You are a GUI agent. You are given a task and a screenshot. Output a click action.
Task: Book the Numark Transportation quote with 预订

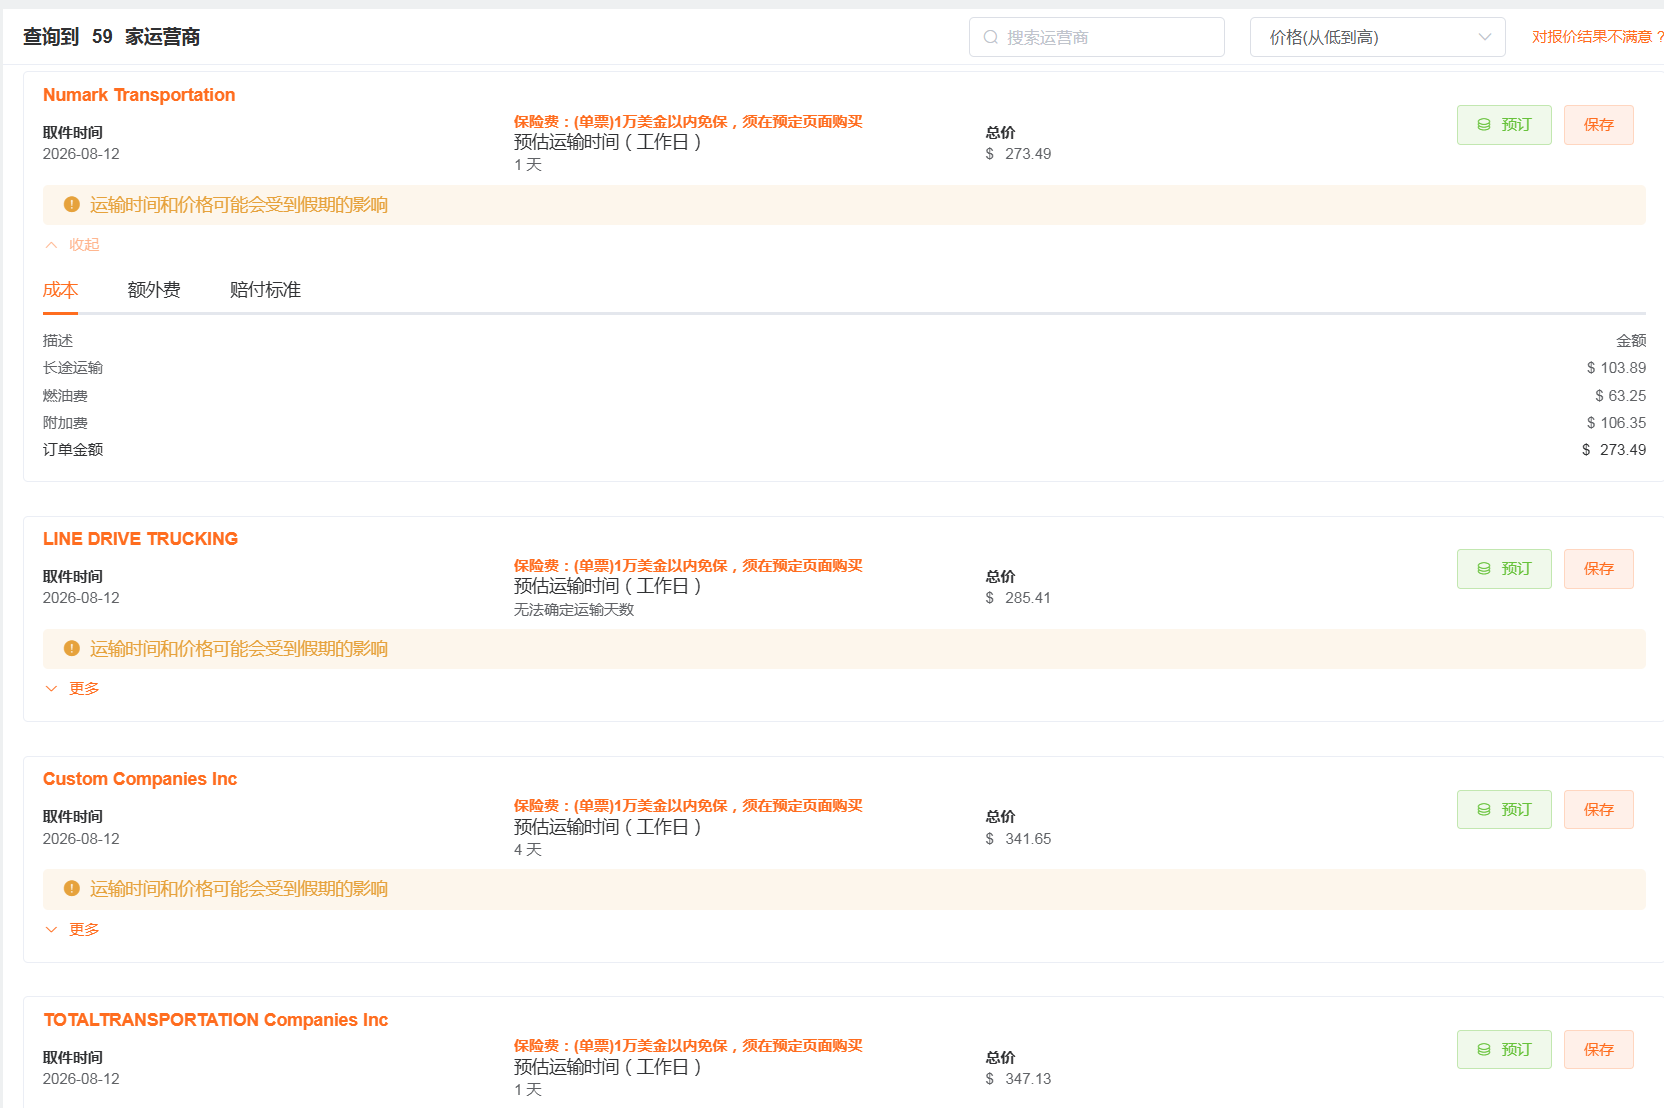coord(1504,125)
